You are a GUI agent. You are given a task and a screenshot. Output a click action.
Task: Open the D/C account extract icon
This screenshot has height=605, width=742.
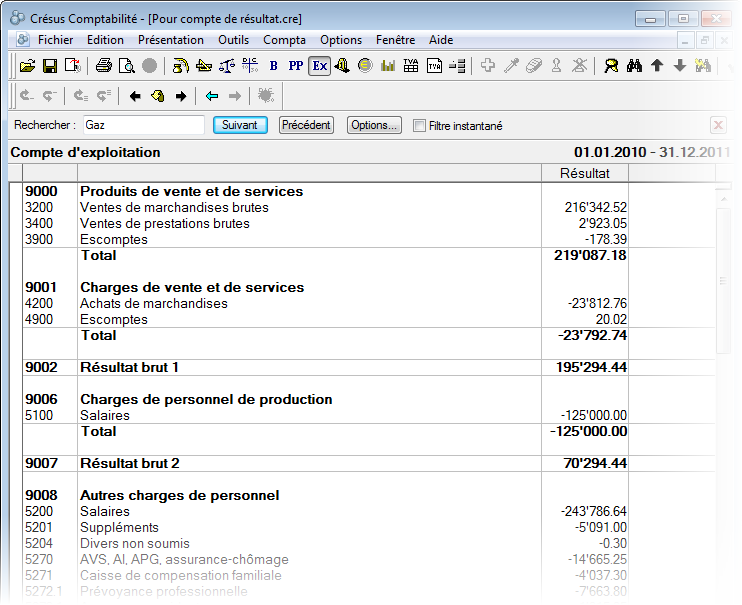(x=250, y=66)
